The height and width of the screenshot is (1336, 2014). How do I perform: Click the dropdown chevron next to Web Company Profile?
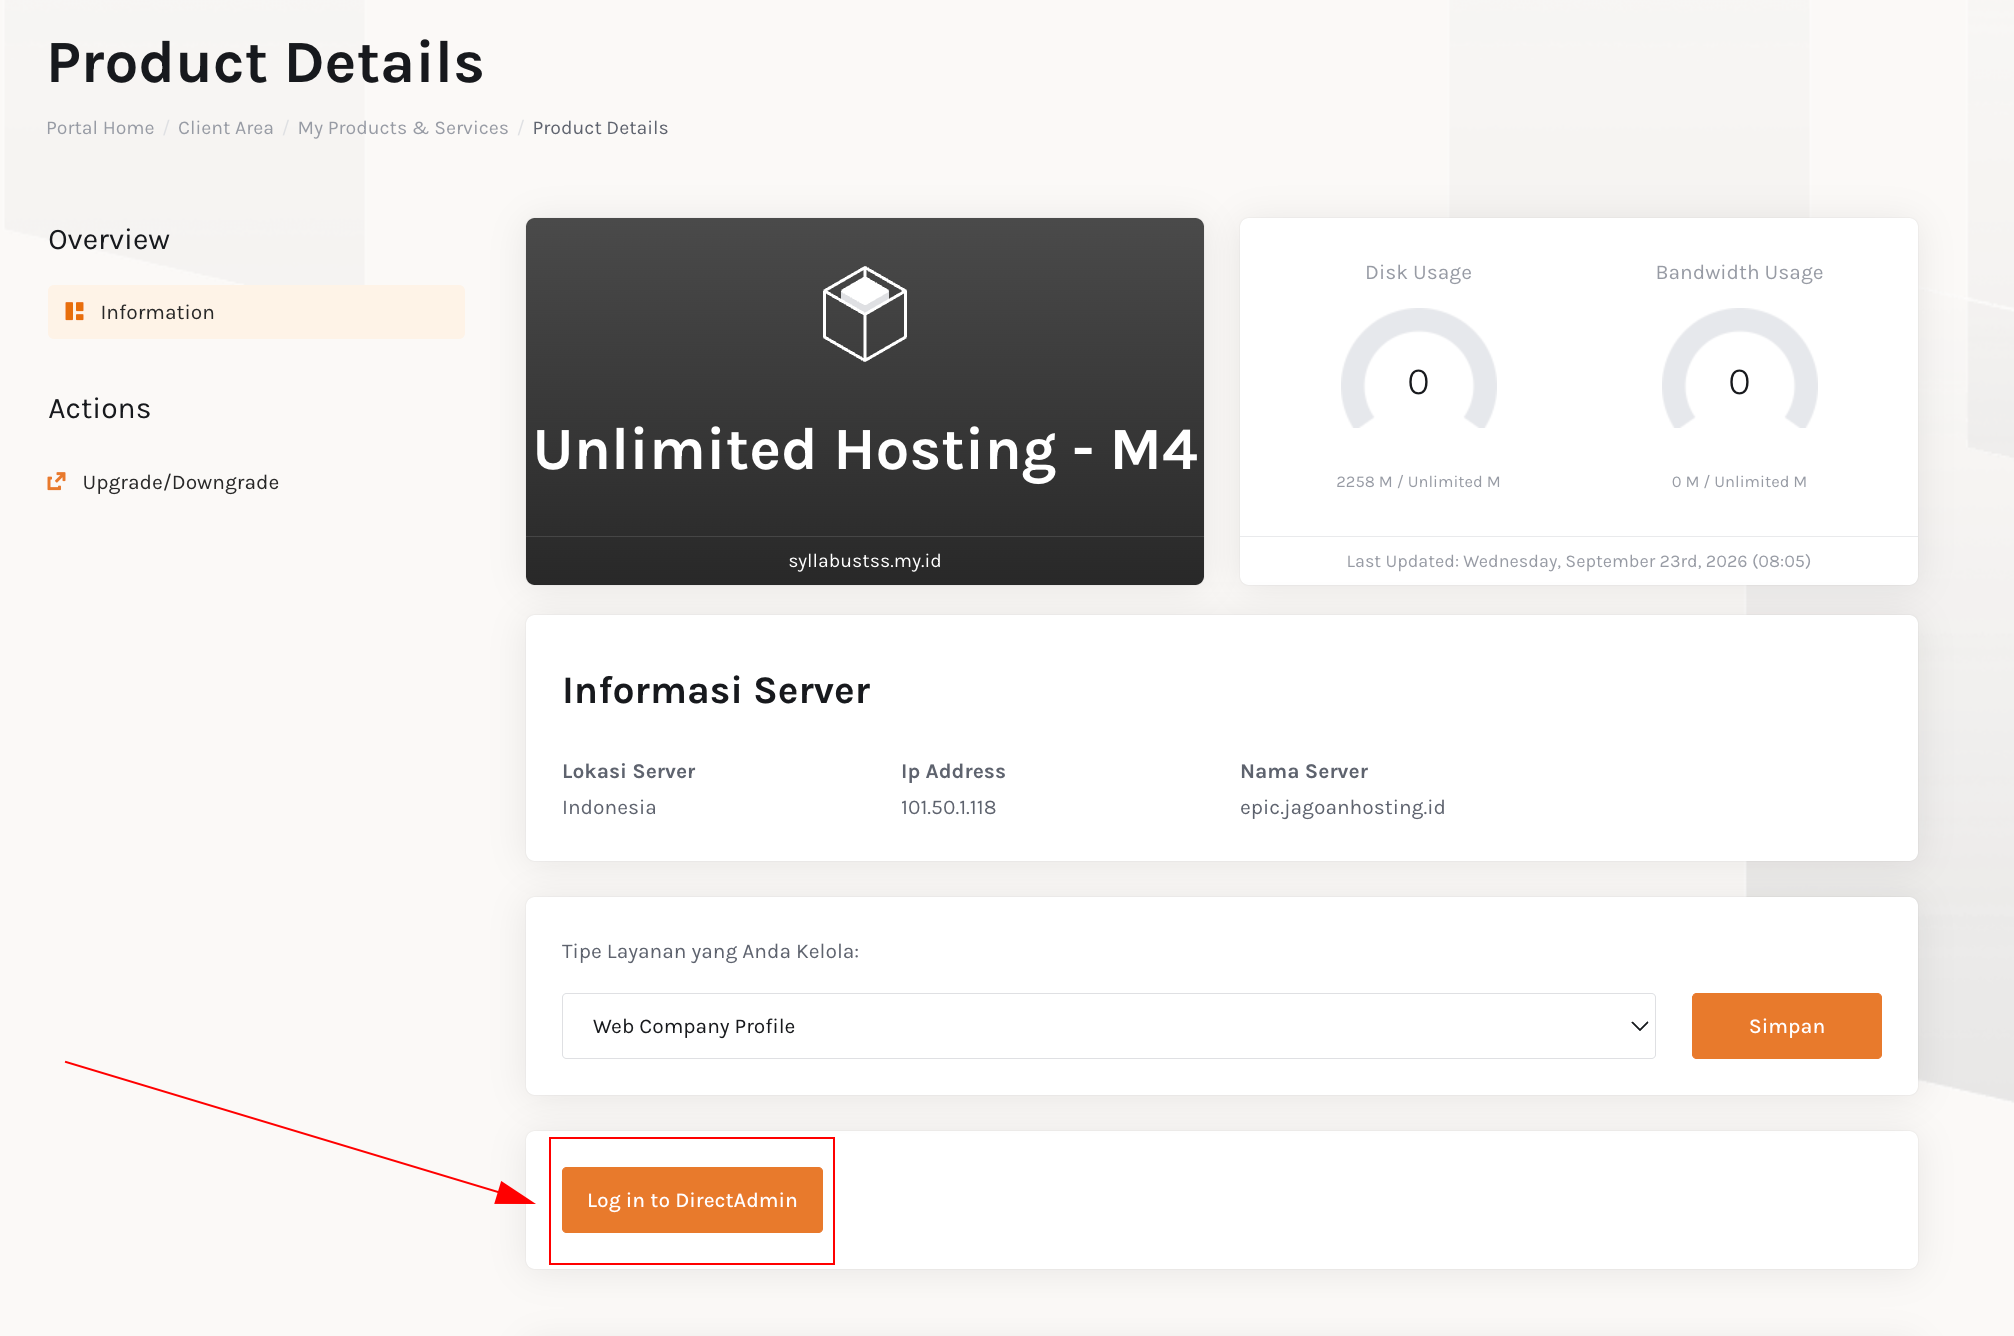point(1639,1026)
